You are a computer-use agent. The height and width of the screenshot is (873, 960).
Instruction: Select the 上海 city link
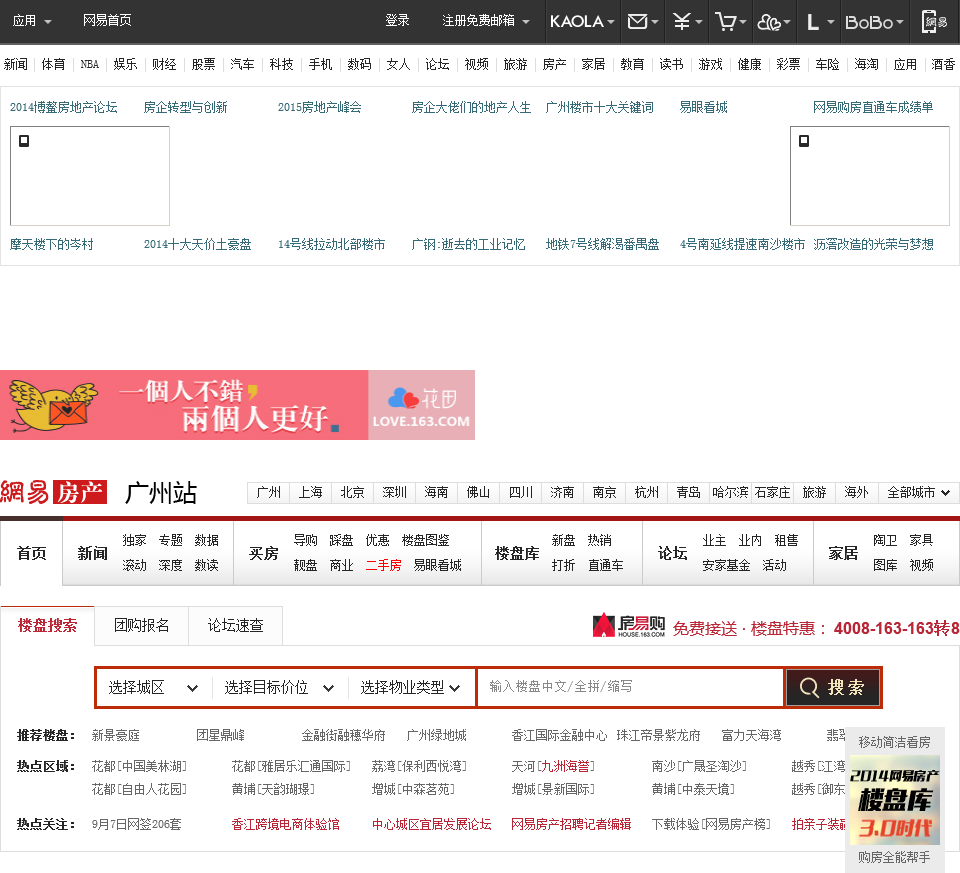[x=310, y=492]
